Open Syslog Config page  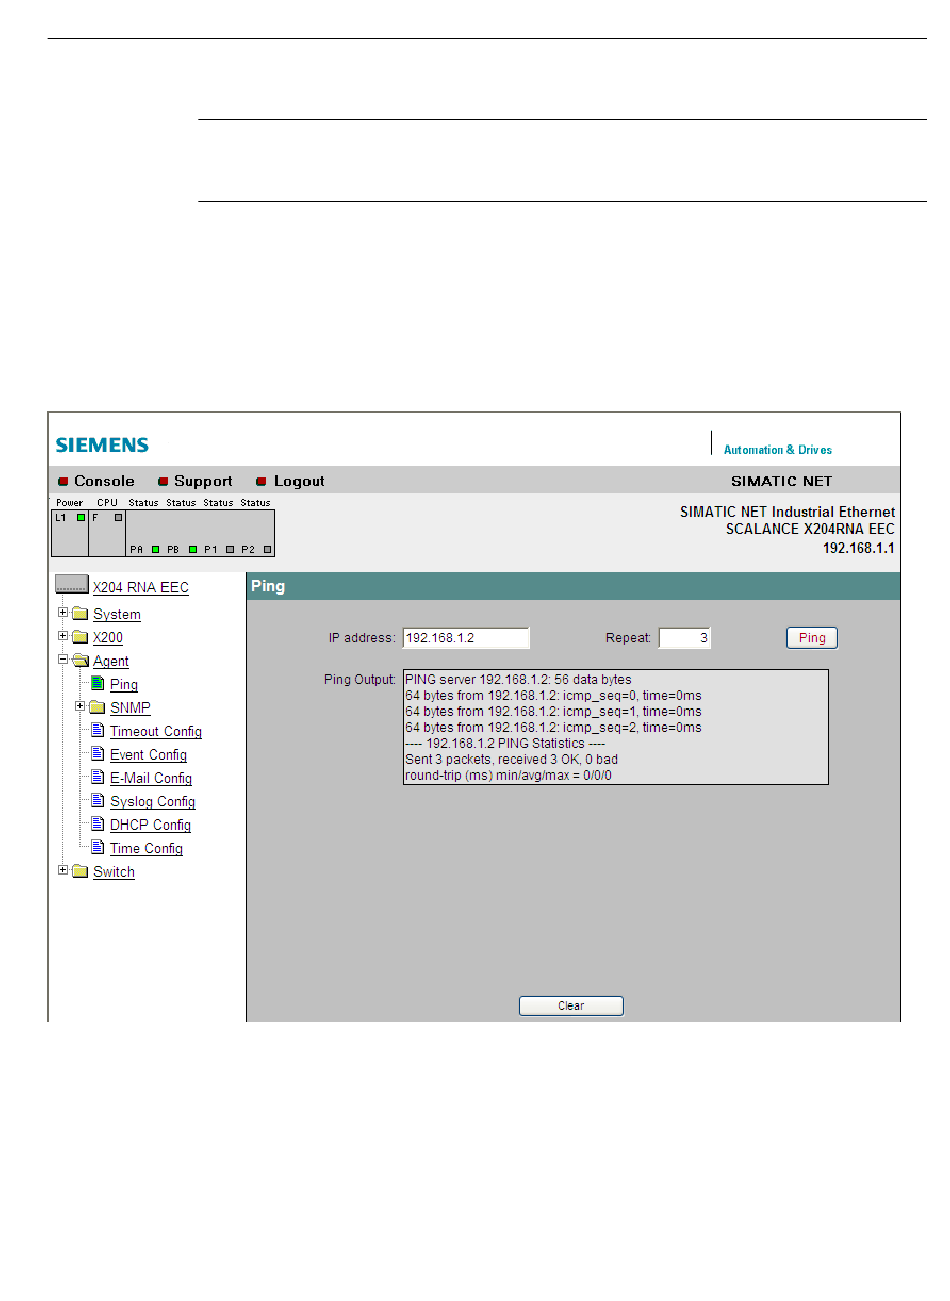pos(152,801)
